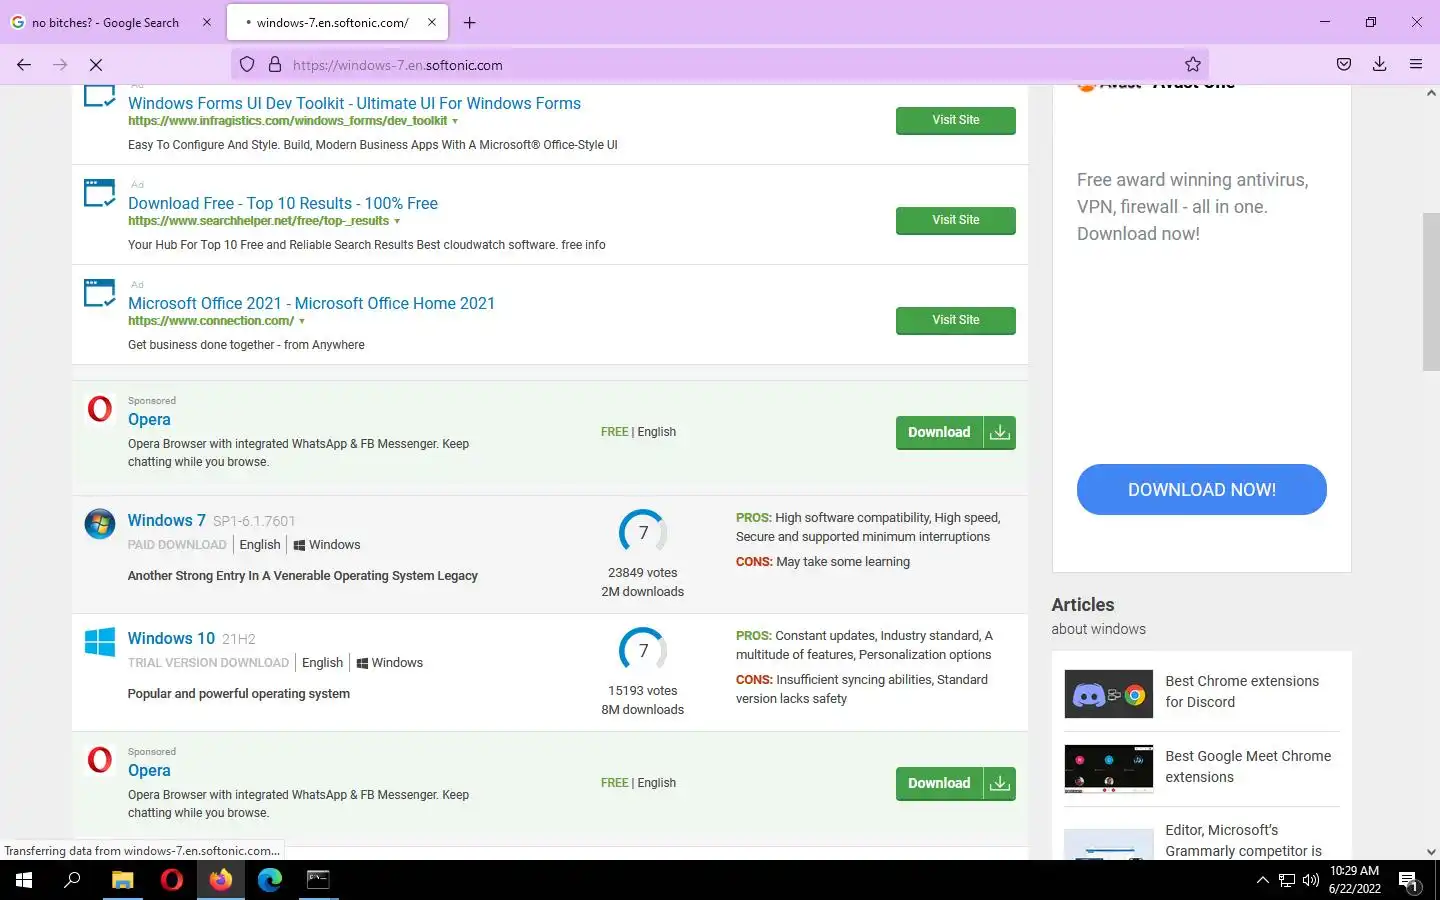Click the padlock site info icon

(x=275, y=65)
